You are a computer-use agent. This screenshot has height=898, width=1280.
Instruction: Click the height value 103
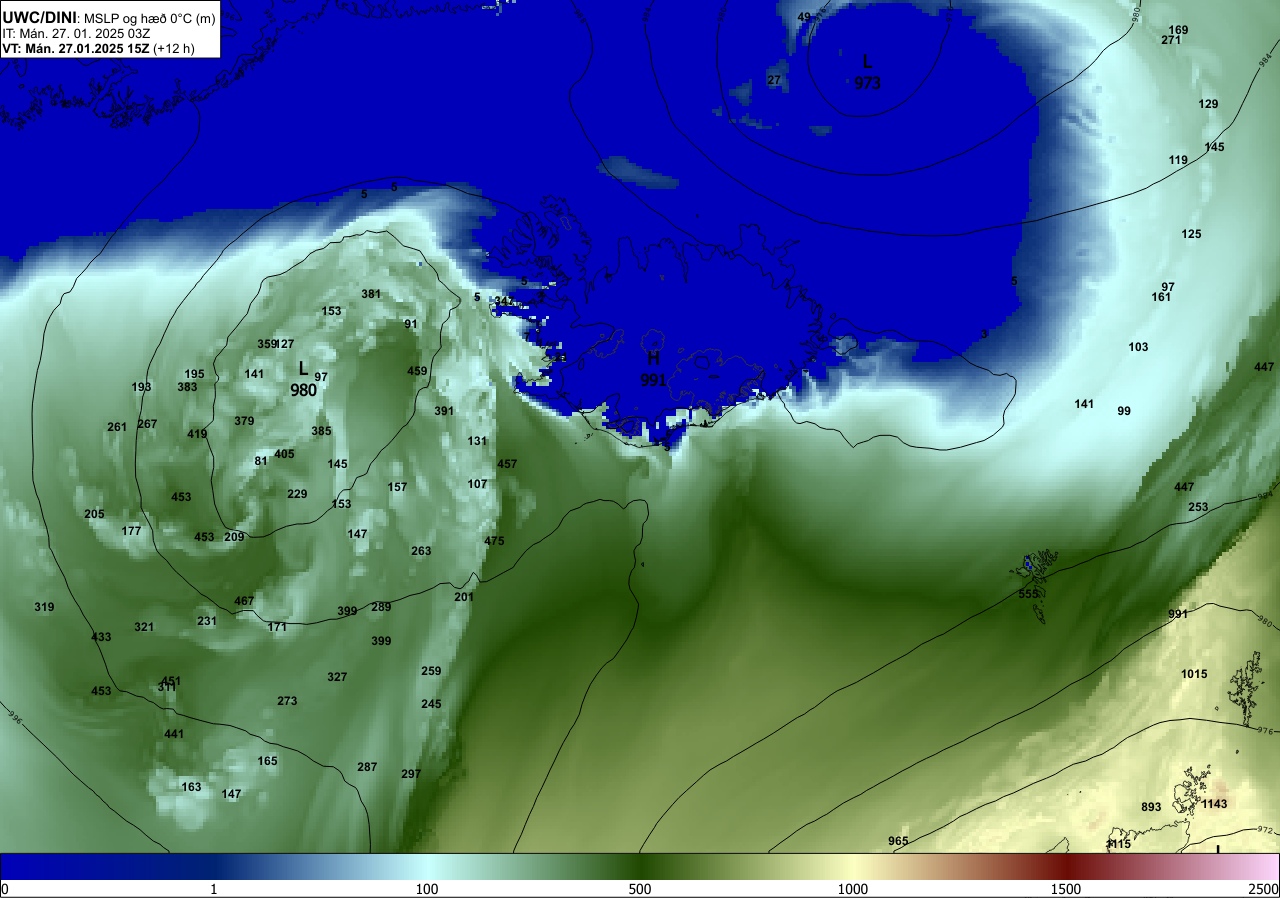[1138, 347]
